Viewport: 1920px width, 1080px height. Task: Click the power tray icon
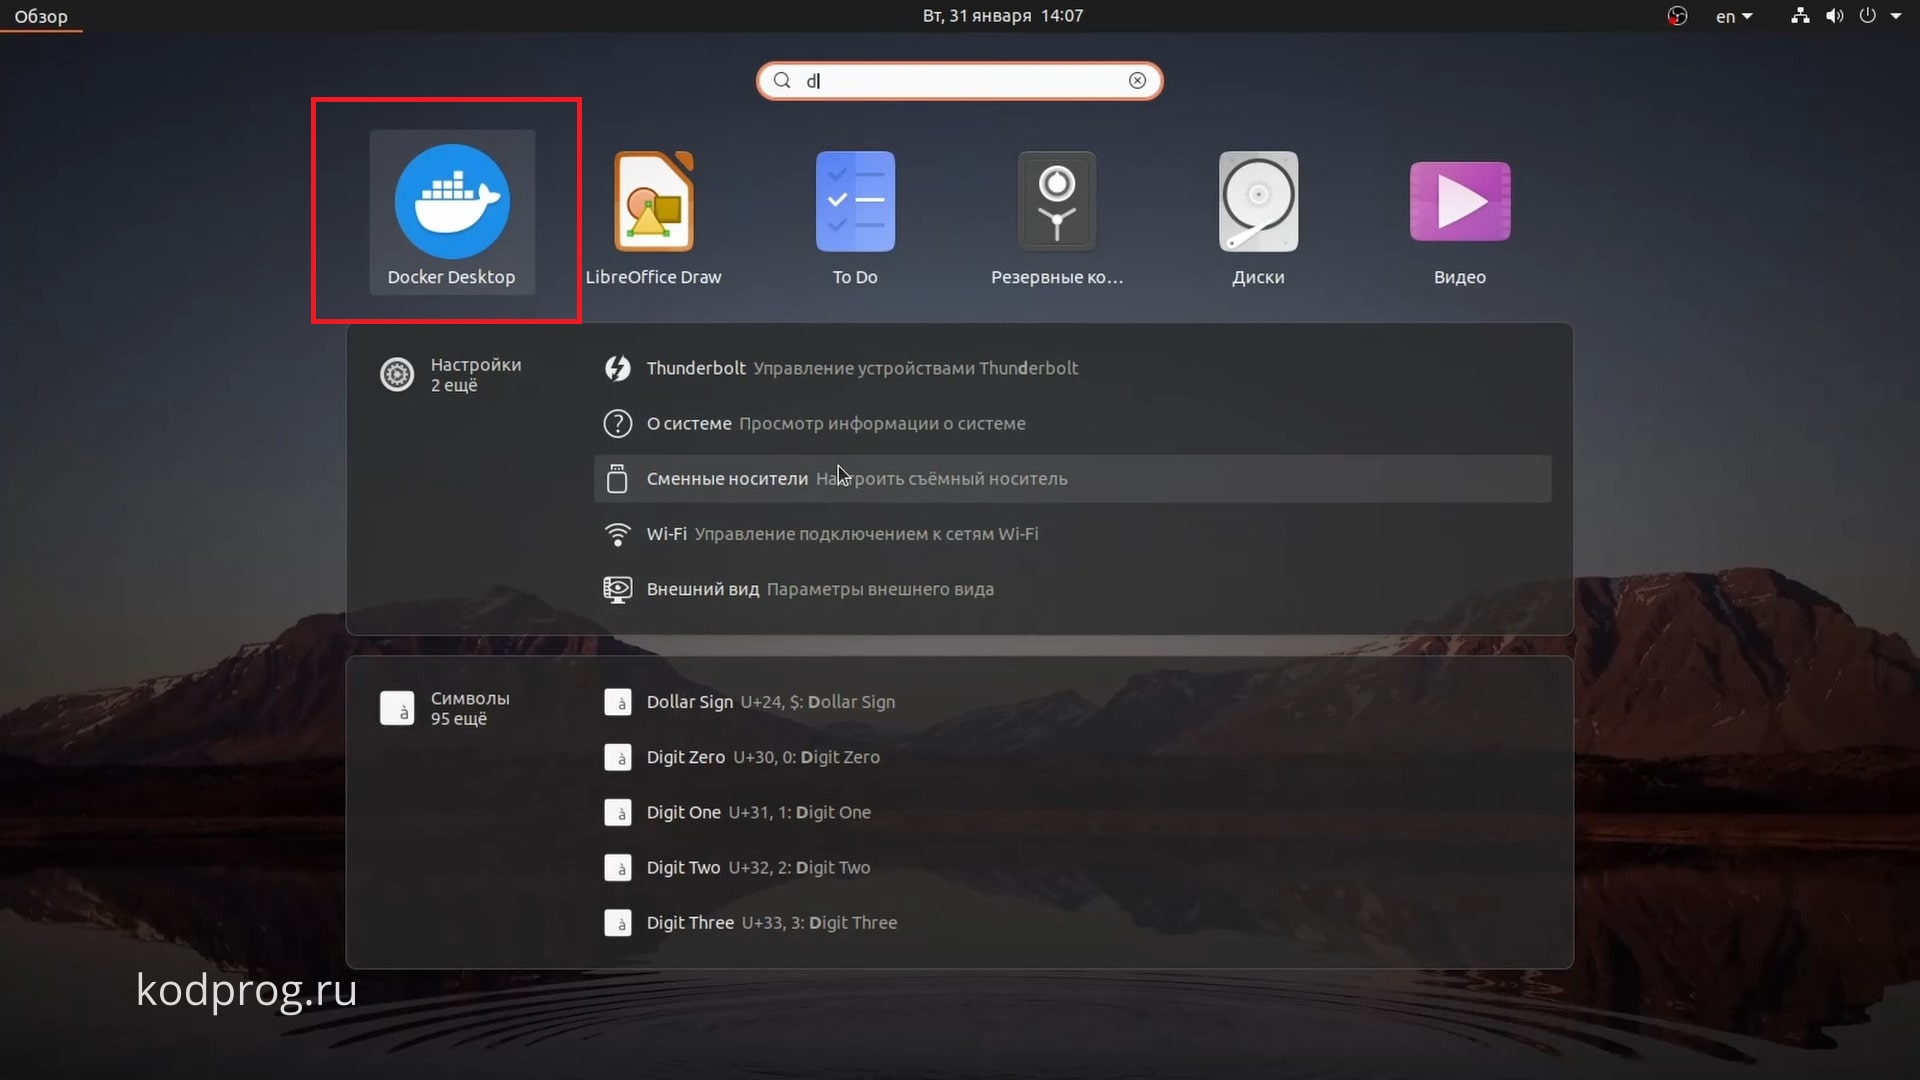point(1867,16)
